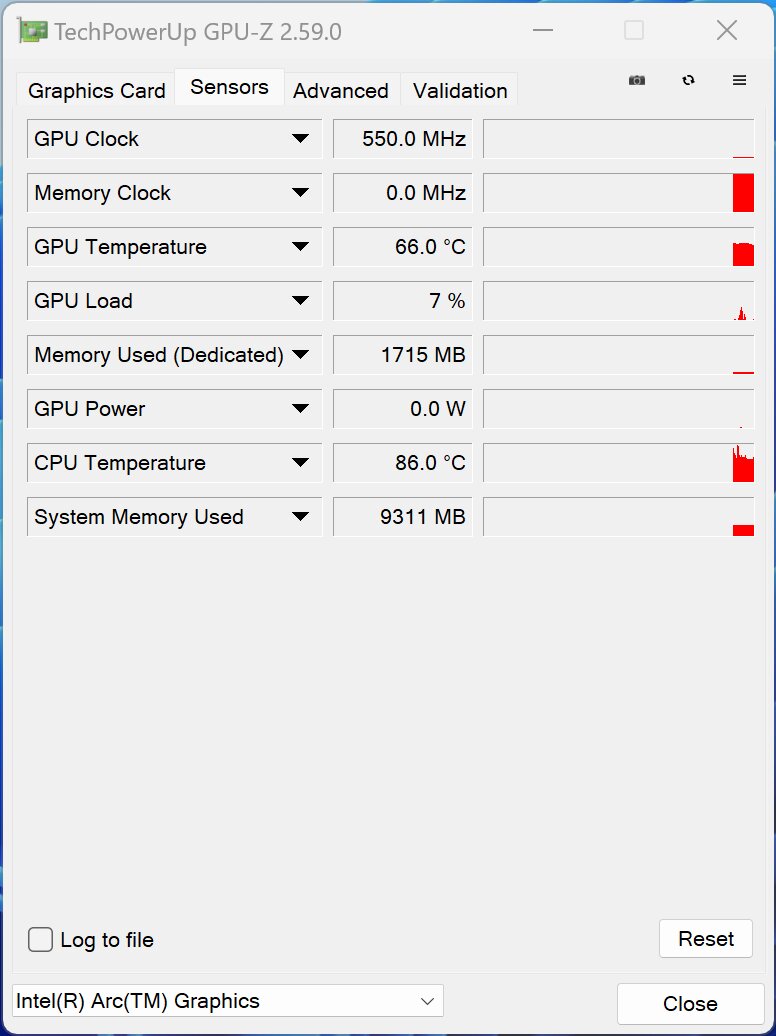
Task: Click the Reset button
Action: click(x=706, y=938)
